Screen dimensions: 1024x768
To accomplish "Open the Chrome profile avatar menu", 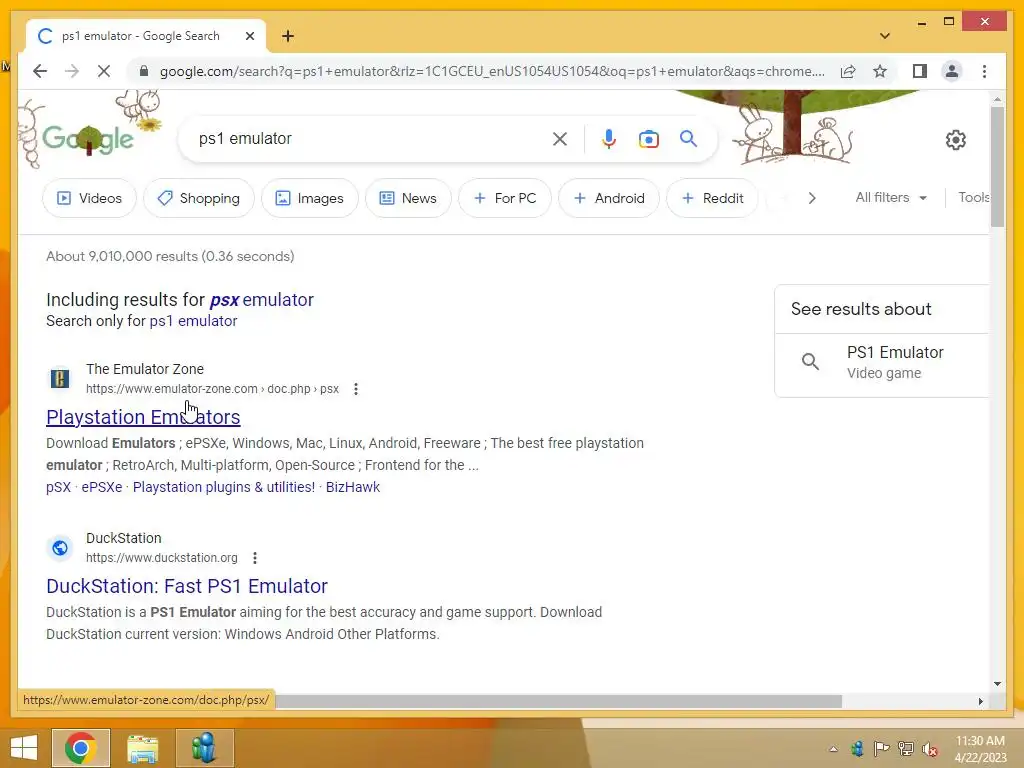I will [x=952, y=71].
